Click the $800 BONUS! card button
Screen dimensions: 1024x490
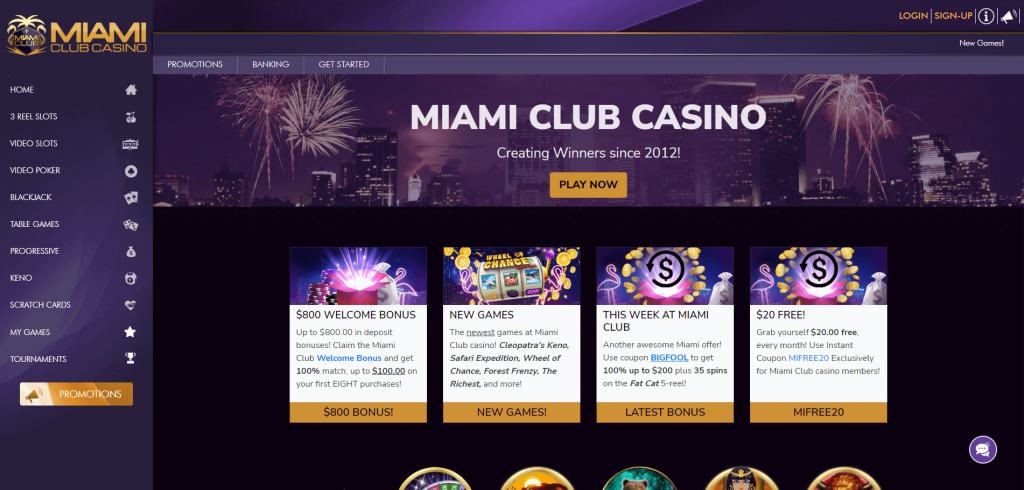point(358,412)
